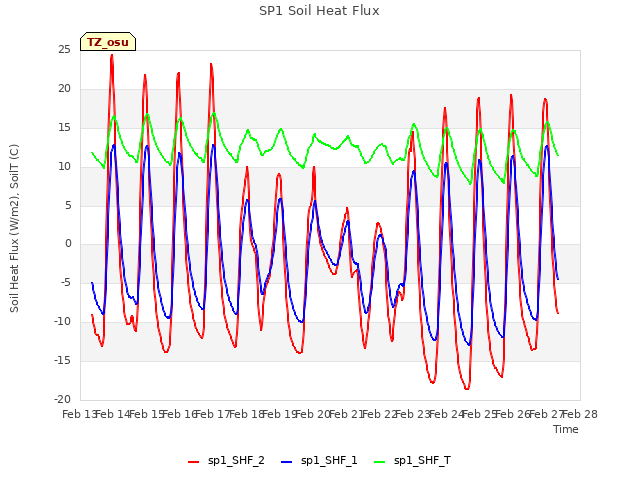The width and height of the screenshot is (640, 480).
Task: Click the red sp1_SHF_2 legend swatch
Action: 193,462
